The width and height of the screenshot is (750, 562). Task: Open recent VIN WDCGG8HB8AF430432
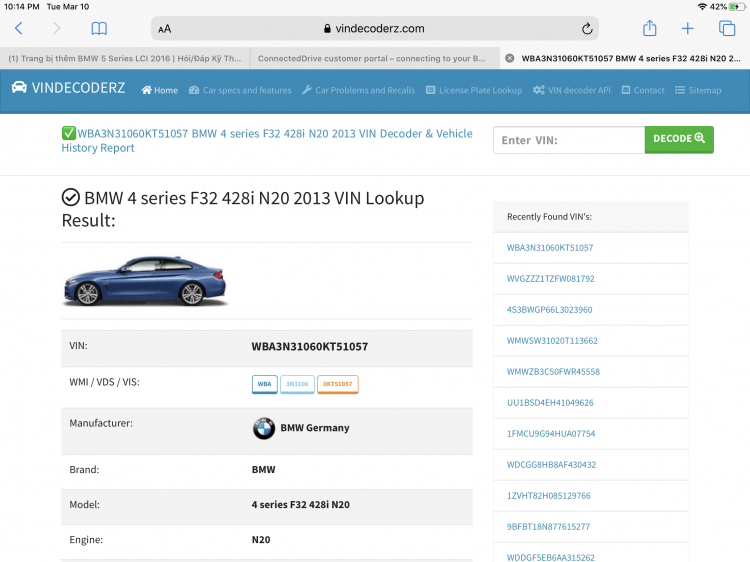pos(551,465)
